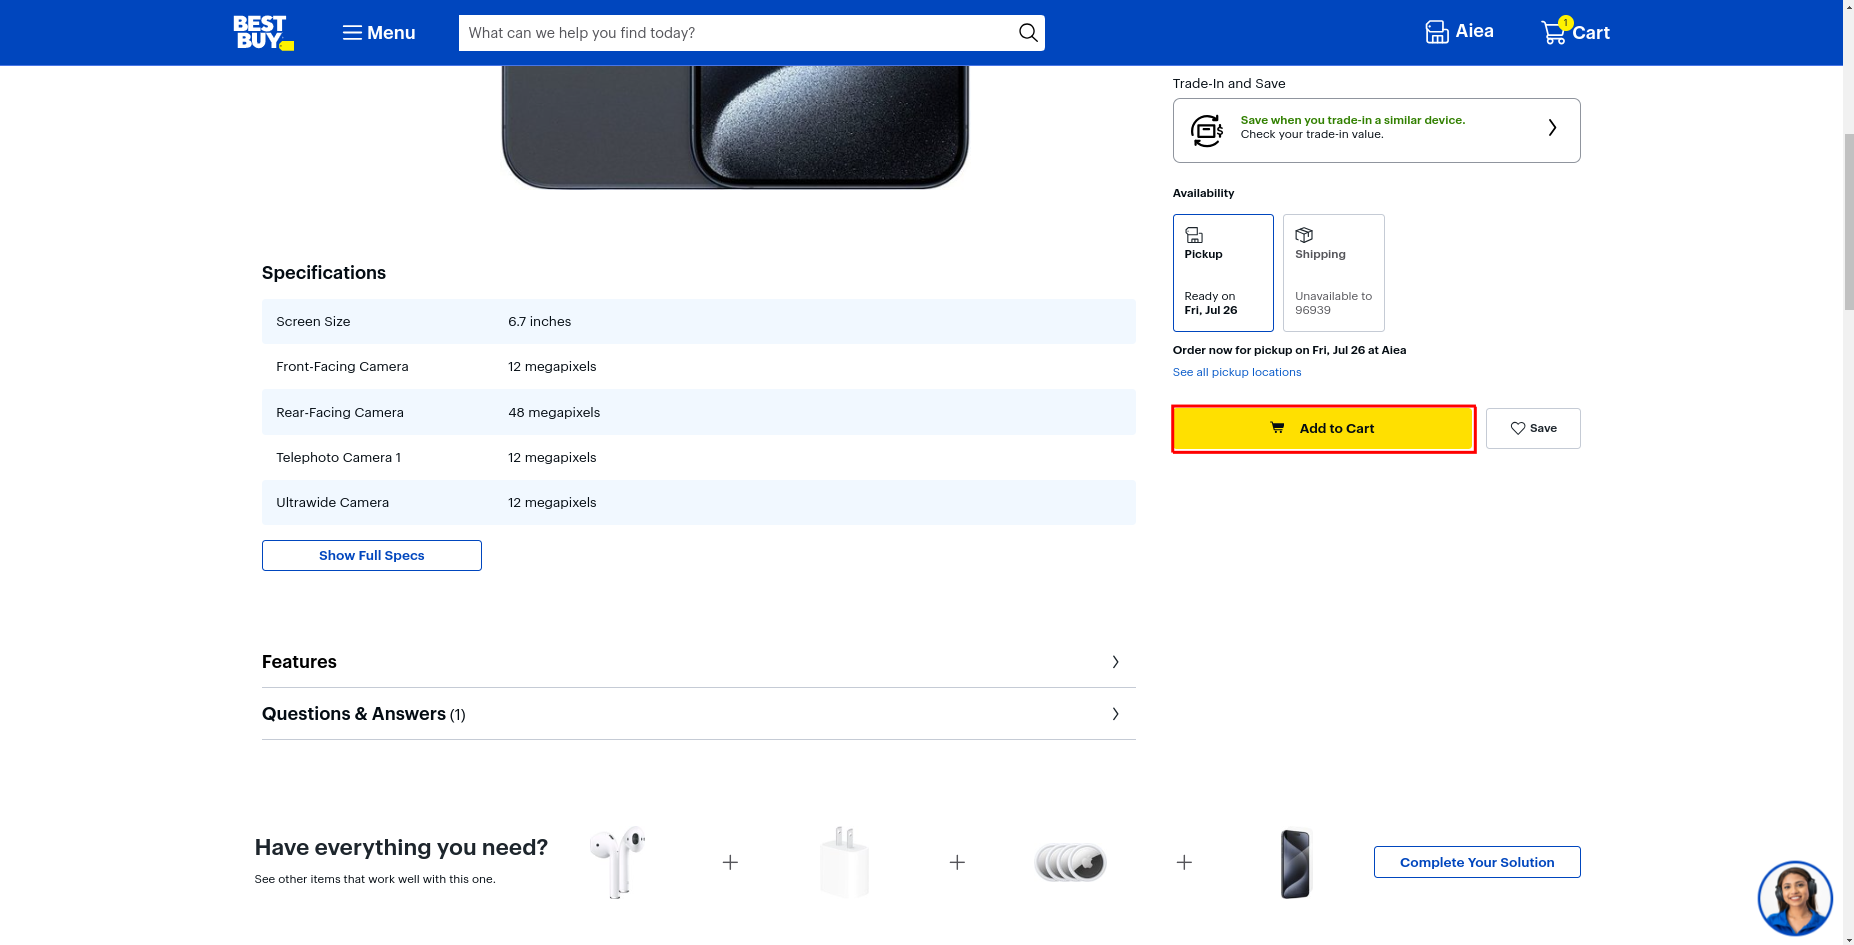Open the hamburger Menu

pyautogui.click(x=378, y=33)
